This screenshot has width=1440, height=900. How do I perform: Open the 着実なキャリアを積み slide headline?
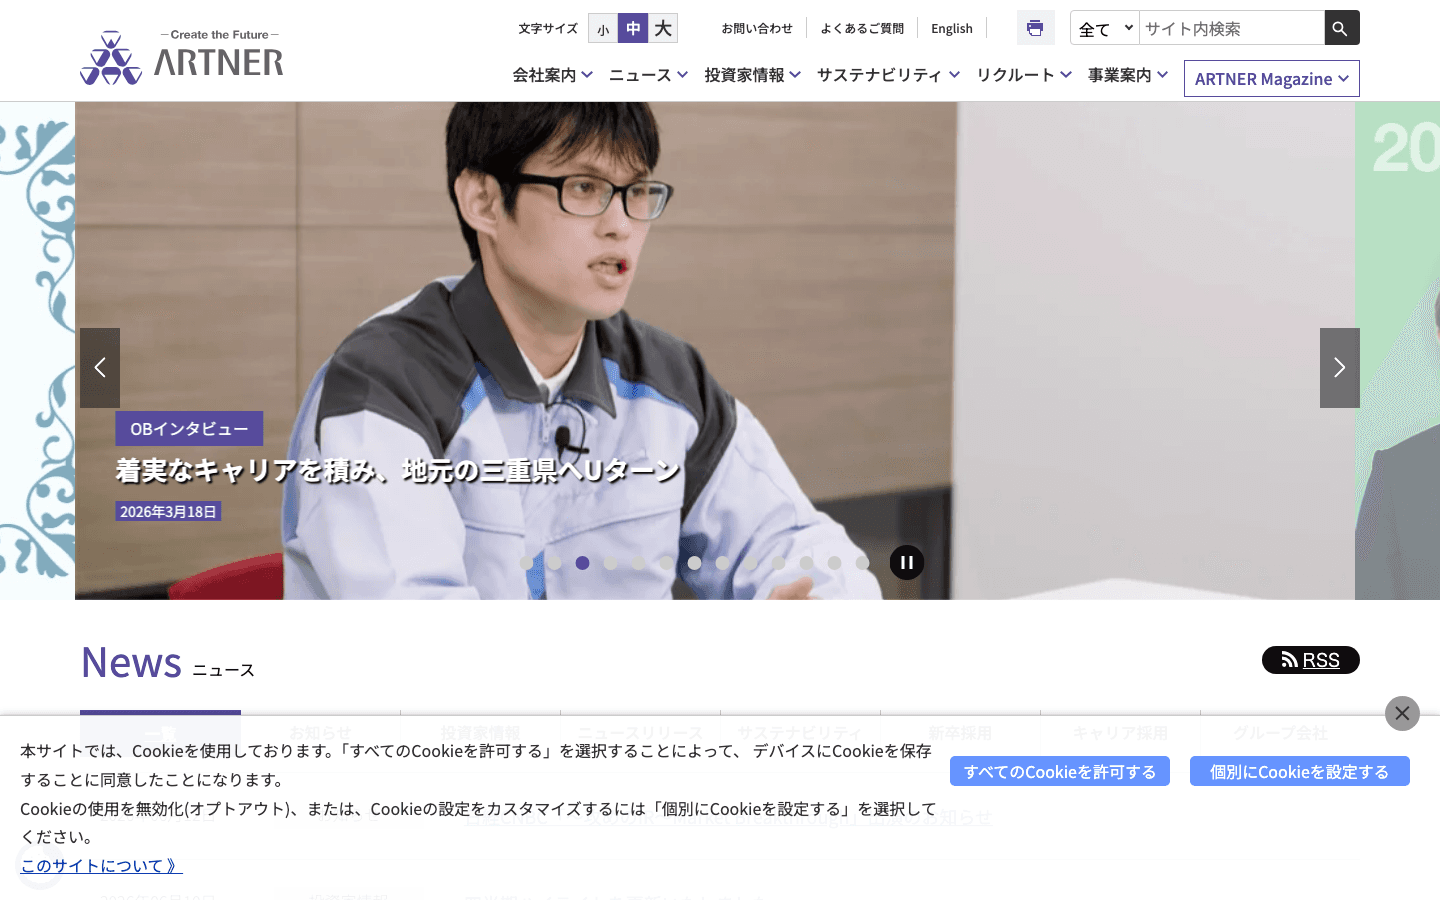coord(398,470)
